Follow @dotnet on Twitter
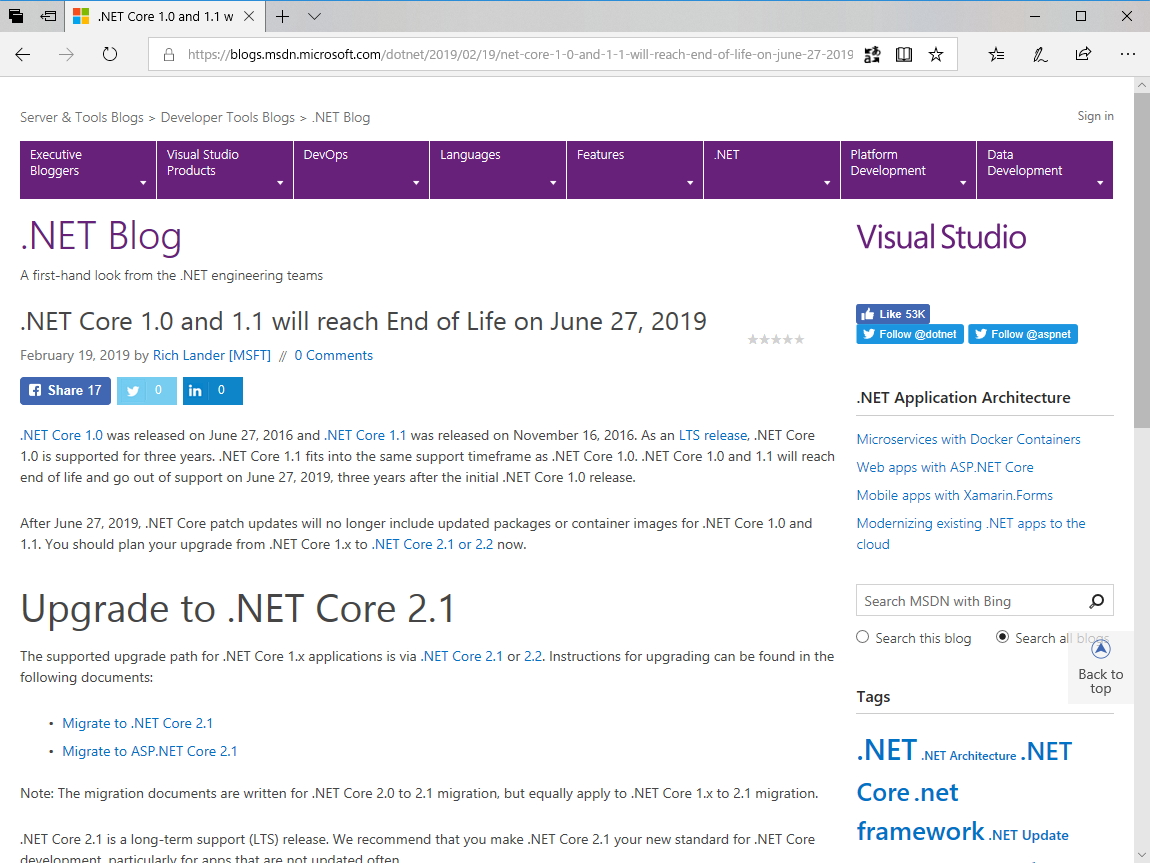The height and width of the screenshot is (863, 1150). [x=909, y=334]
